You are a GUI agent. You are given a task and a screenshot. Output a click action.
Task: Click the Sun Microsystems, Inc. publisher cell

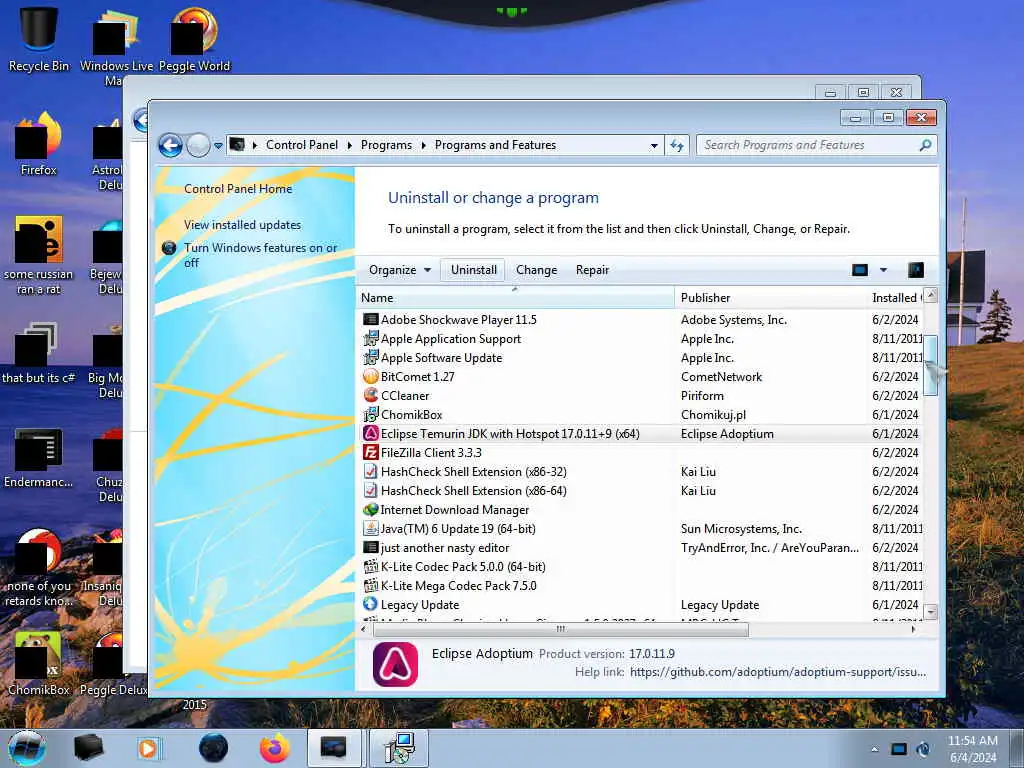coord(741,529)
